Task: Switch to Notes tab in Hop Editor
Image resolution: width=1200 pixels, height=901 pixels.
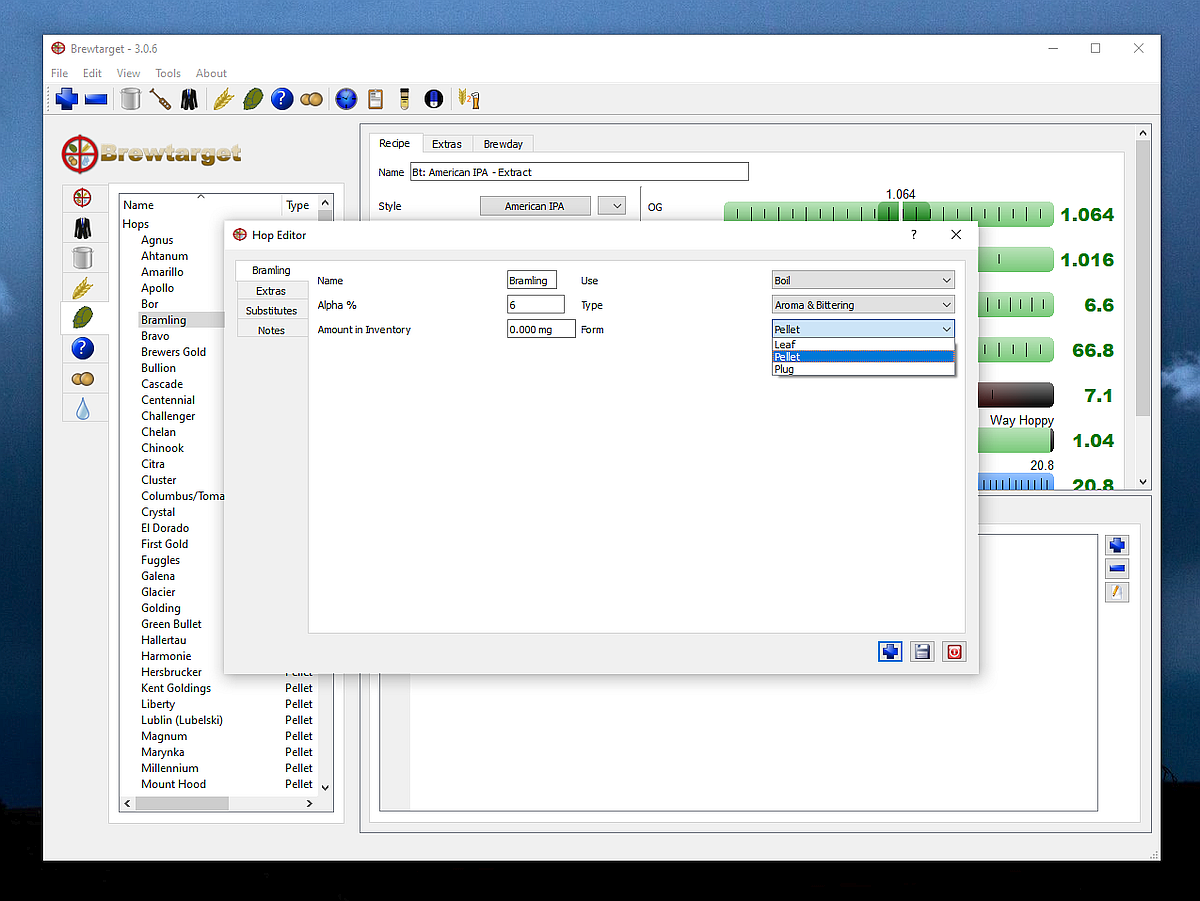Action: point(271,330)
